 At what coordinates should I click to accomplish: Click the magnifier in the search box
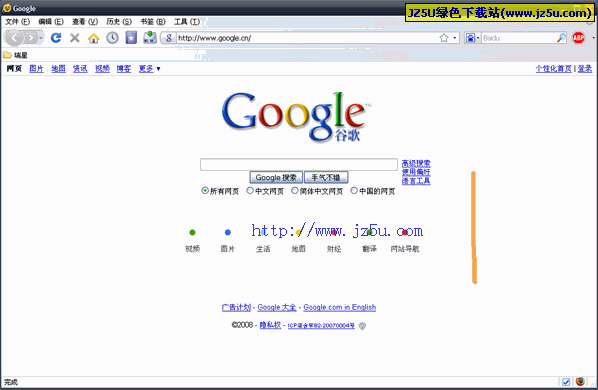(561, 38)
